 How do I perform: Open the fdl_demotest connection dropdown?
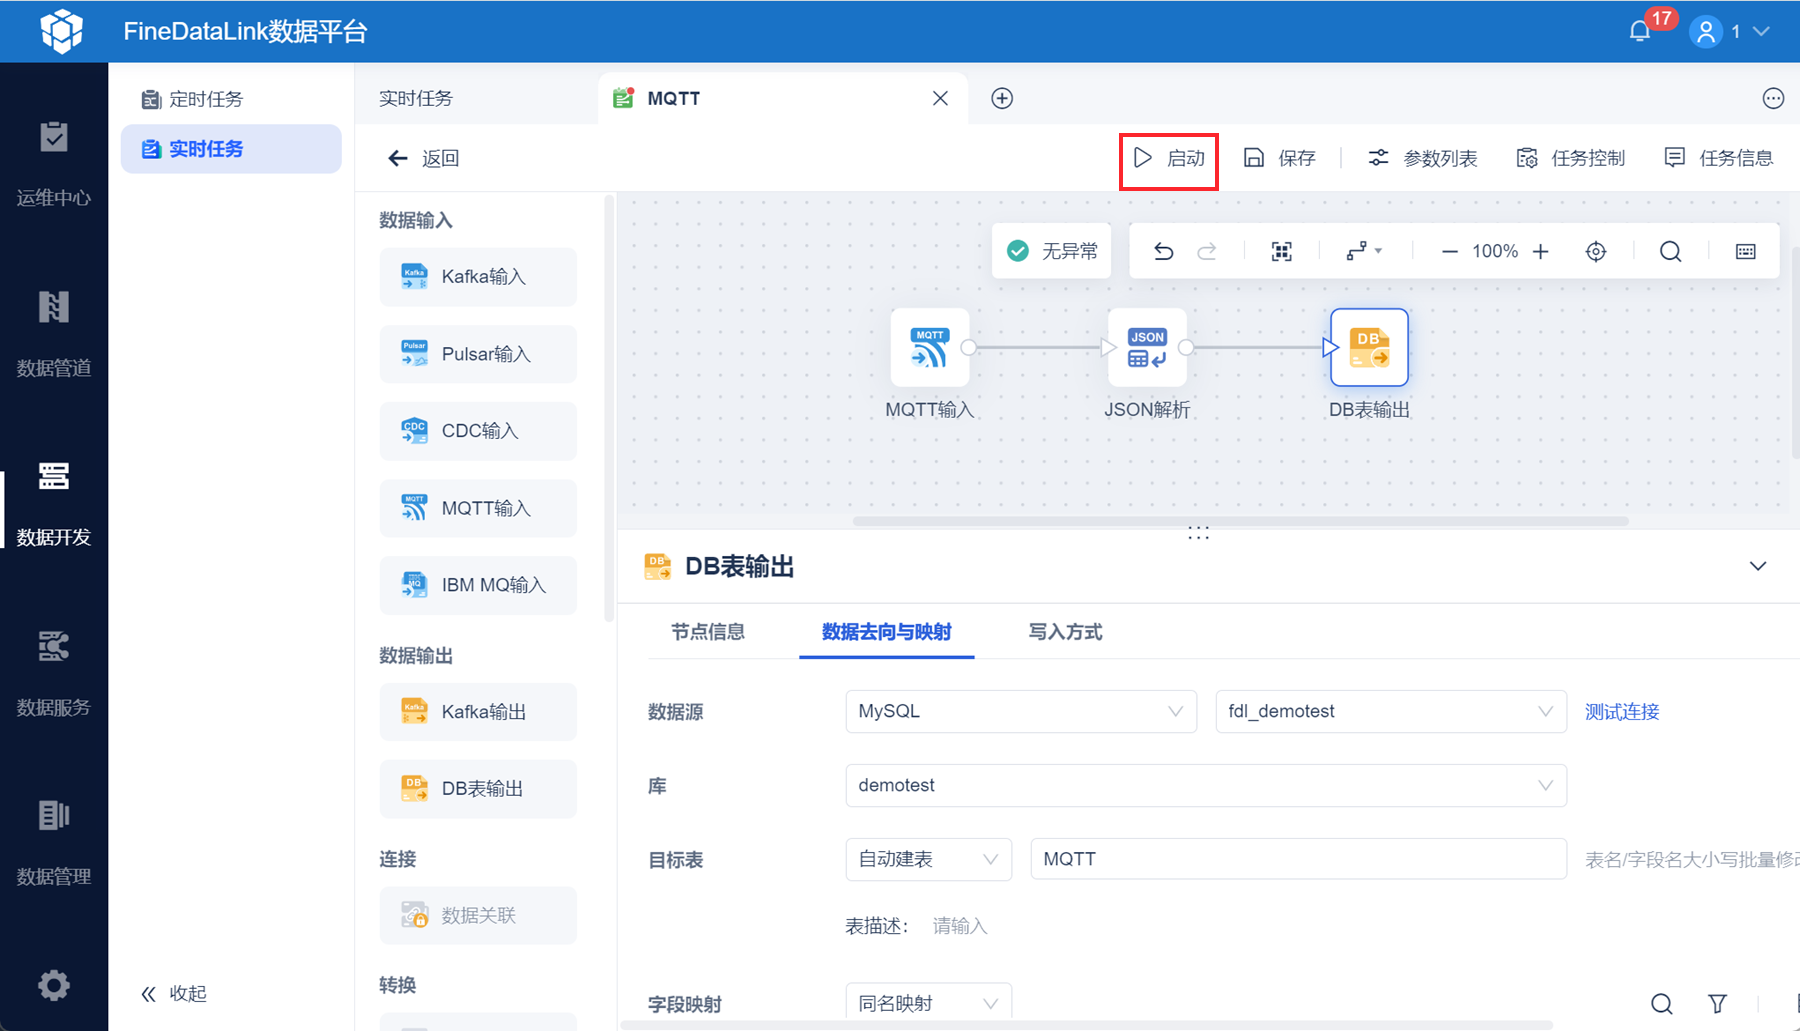pyautogui.click(x=1391, y=711)
